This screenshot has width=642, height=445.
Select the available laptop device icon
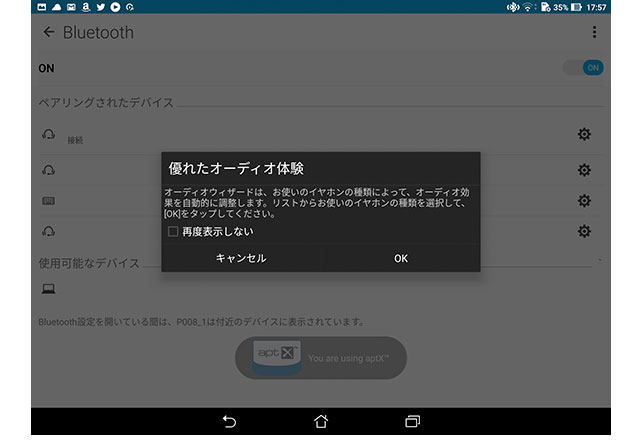[x=48, y=289]
